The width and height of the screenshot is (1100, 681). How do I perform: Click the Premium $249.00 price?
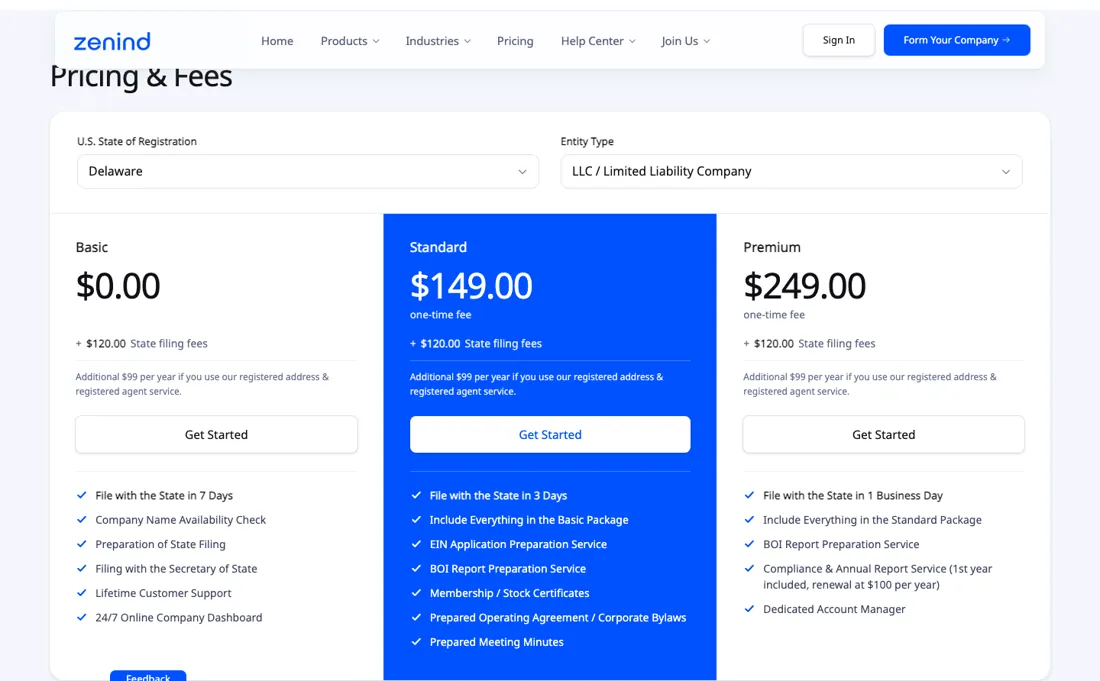(805, 285)
